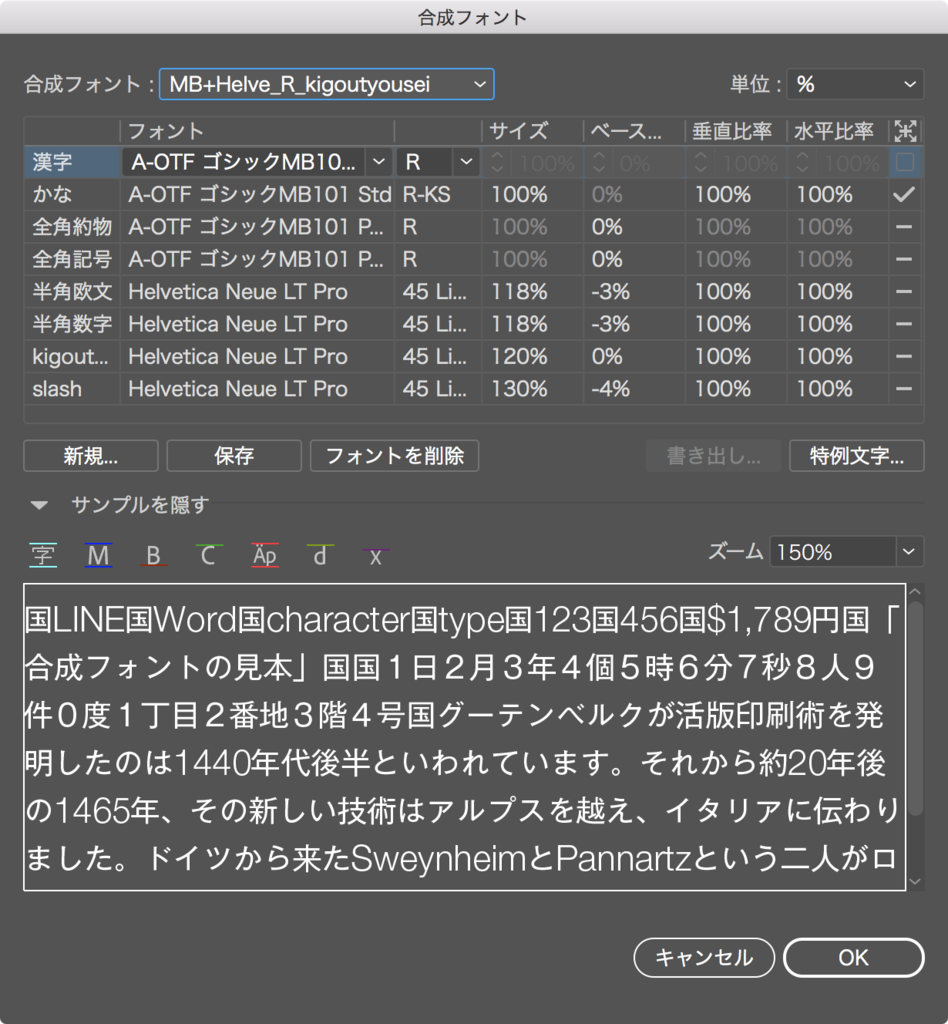948x1024 pixels.
Task: Cancel with the キャンセル button
Action: click(704, 957)
